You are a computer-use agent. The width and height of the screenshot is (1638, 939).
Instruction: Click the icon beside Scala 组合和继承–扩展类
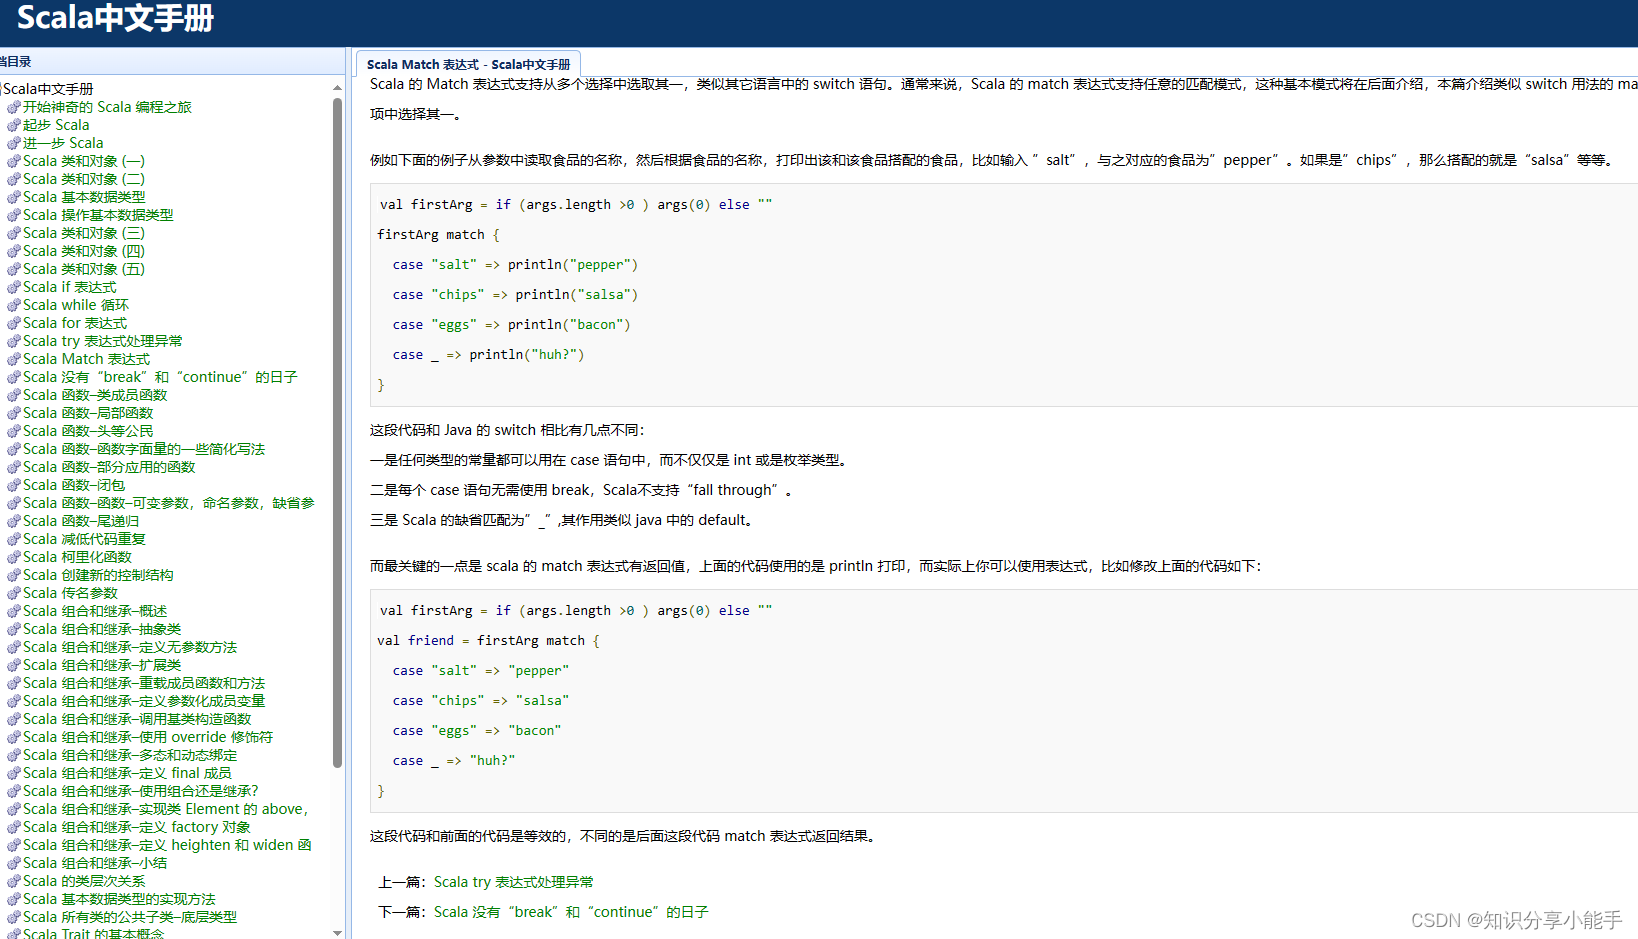(x=14, y=665)
